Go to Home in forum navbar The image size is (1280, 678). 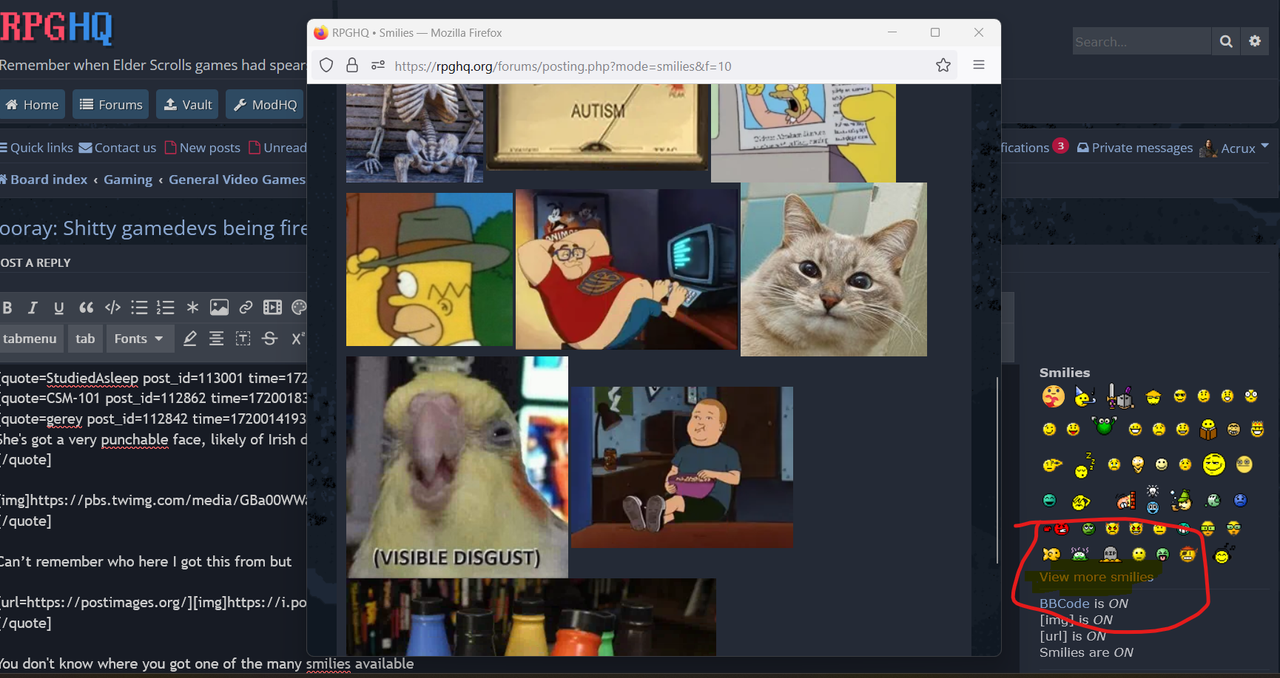click(32, 104)
